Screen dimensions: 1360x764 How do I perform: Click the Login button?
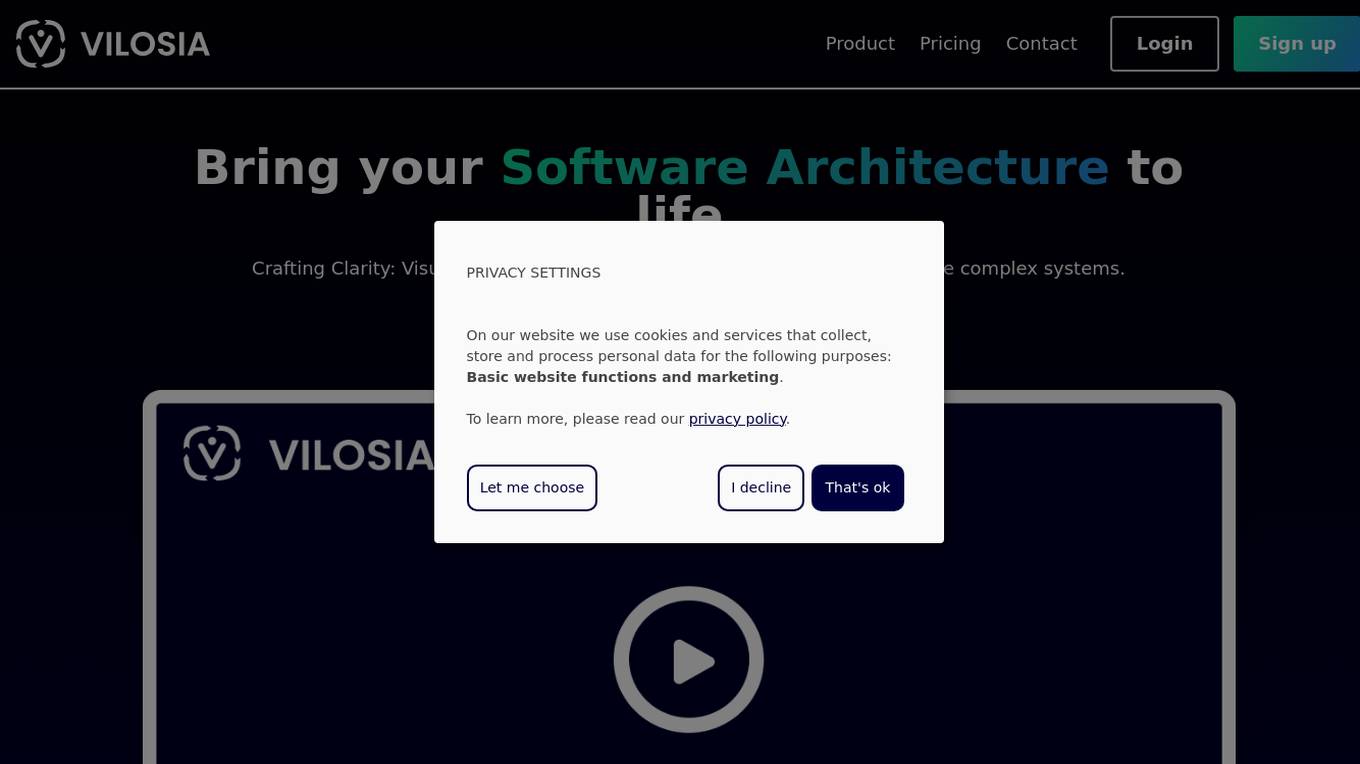pyautogui.click(x=1164, y=44)
